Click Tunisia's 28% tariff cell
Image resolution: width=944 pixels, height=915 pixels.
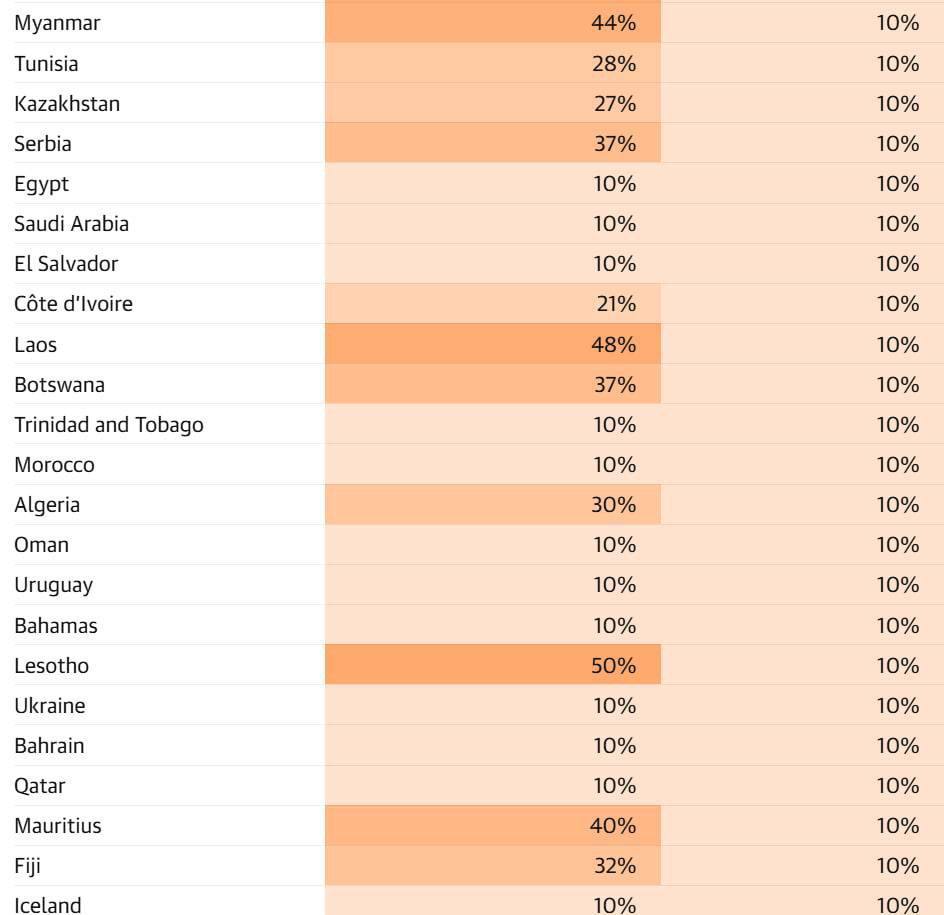pyautogui.click(x=614, y=64)
